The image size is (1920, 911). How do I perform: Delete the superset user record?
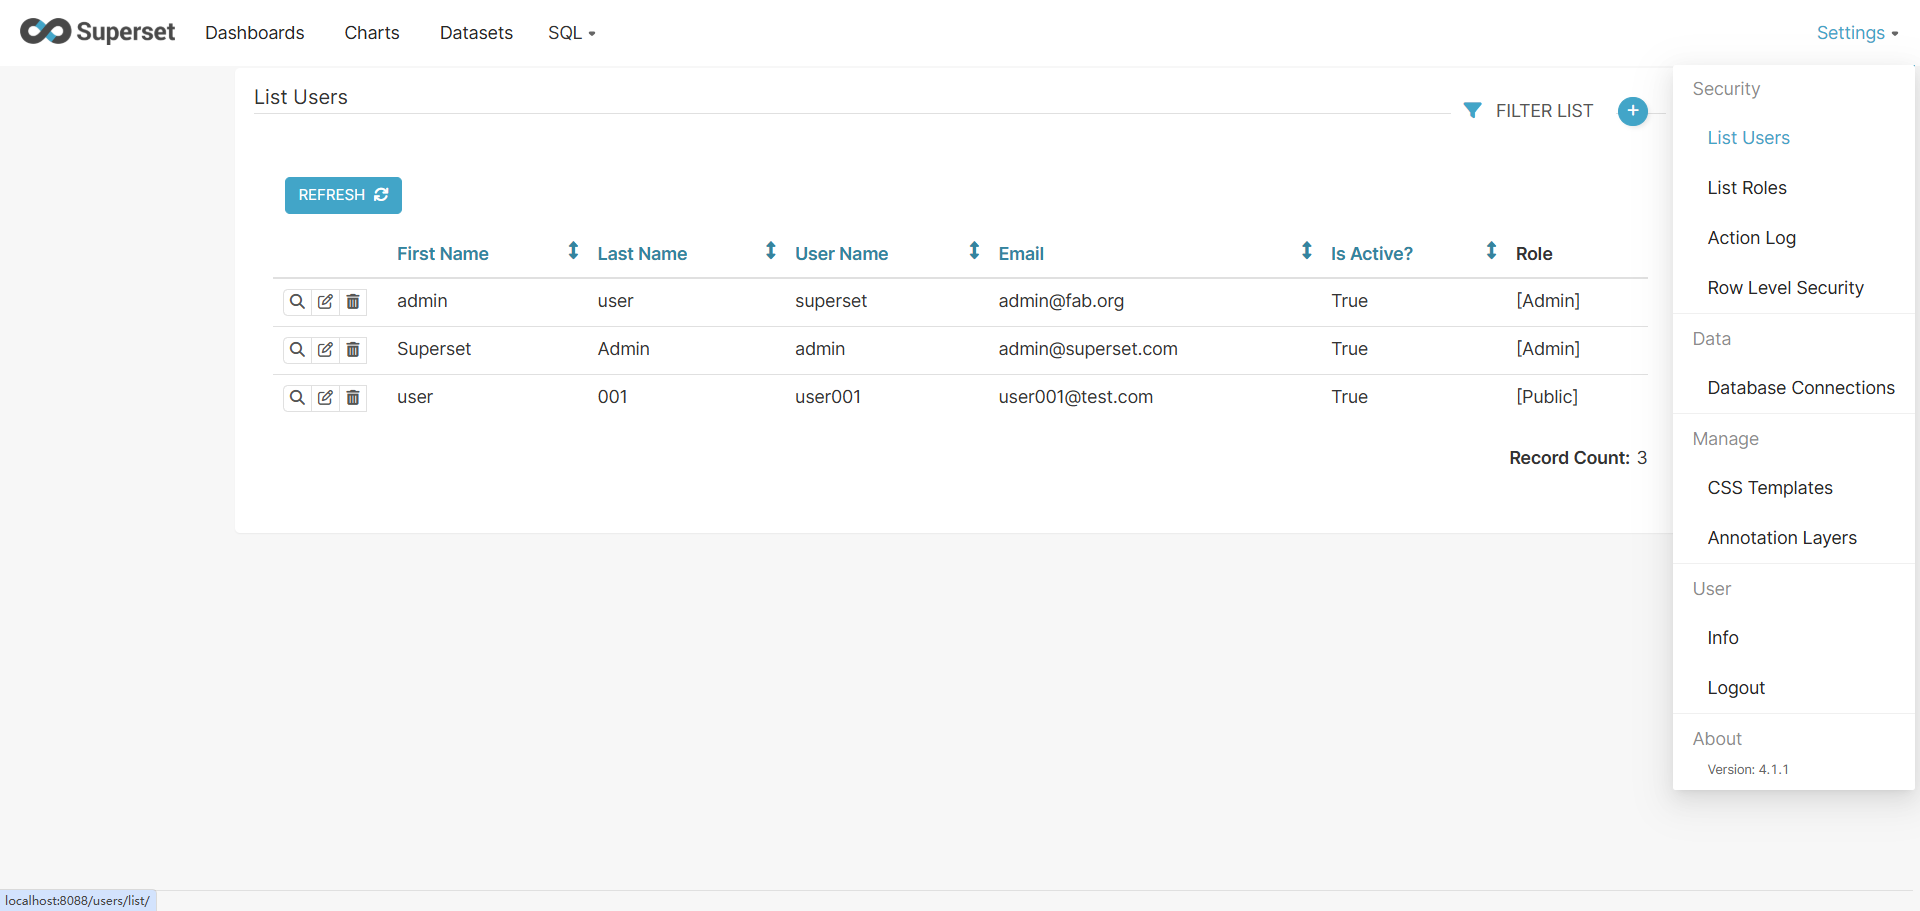[x=353, y=301]
